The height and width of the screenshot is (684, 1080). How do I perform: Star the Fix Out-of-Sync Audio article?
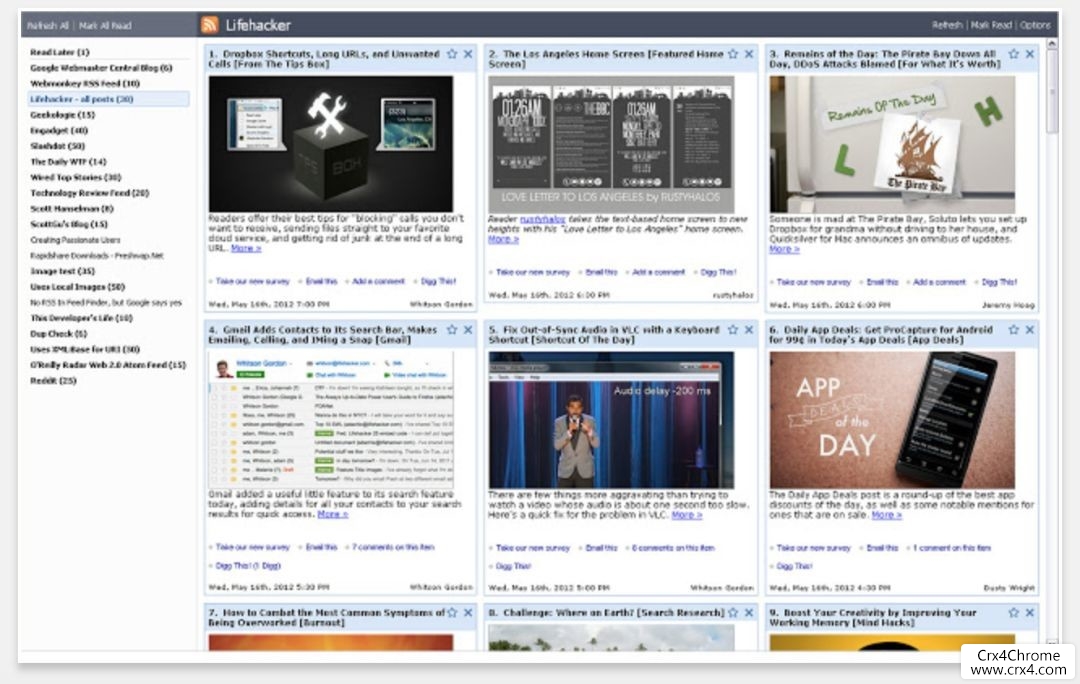[x=733, y=330]
